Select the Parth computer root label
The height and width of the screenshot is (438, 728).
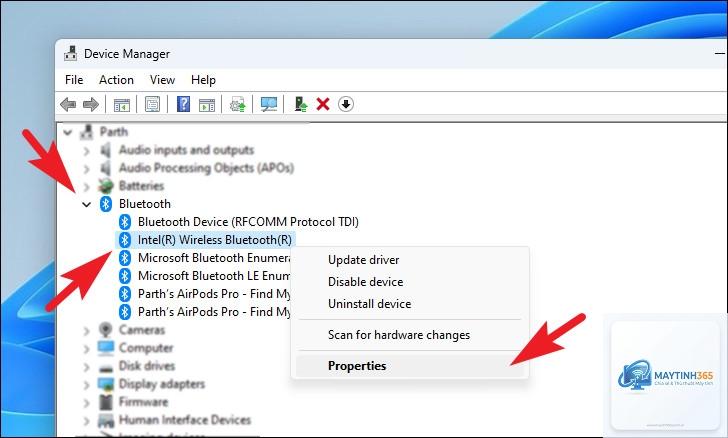tap(114, 132)
